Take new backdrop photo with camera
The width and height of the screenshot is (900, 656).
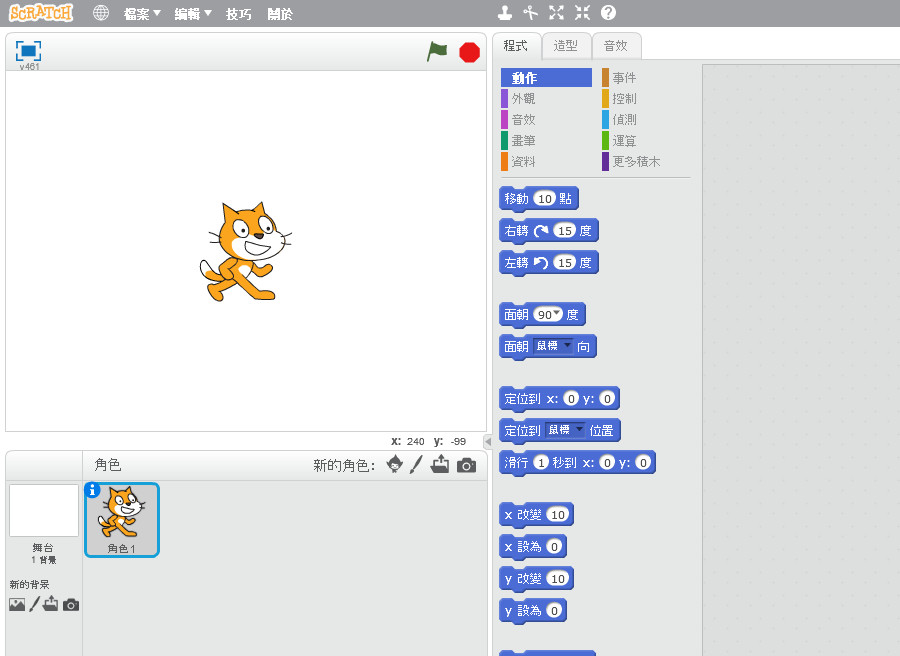(x=71, y=604)
